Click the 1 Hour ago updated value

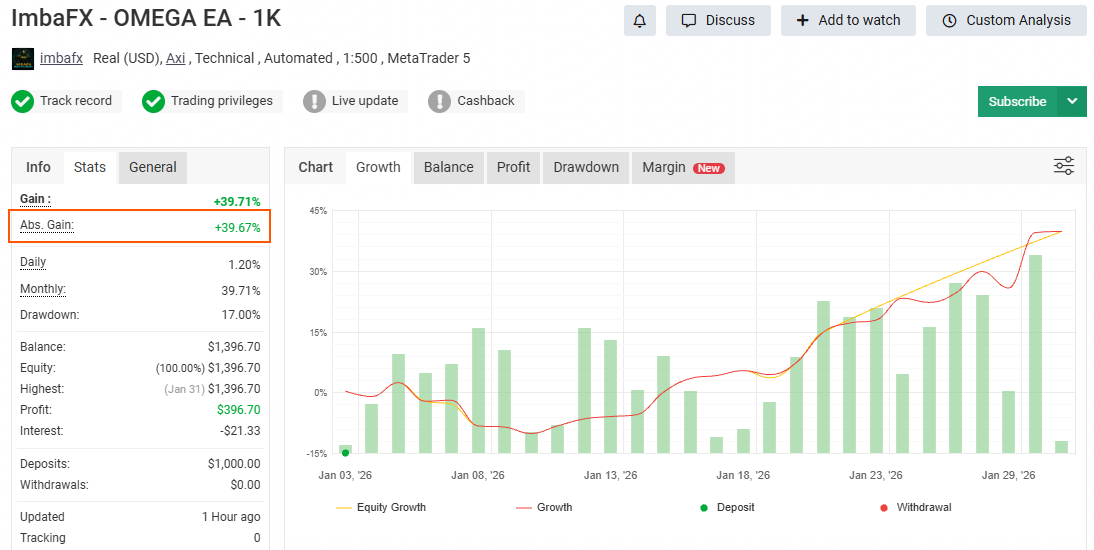tap(231, 516)
